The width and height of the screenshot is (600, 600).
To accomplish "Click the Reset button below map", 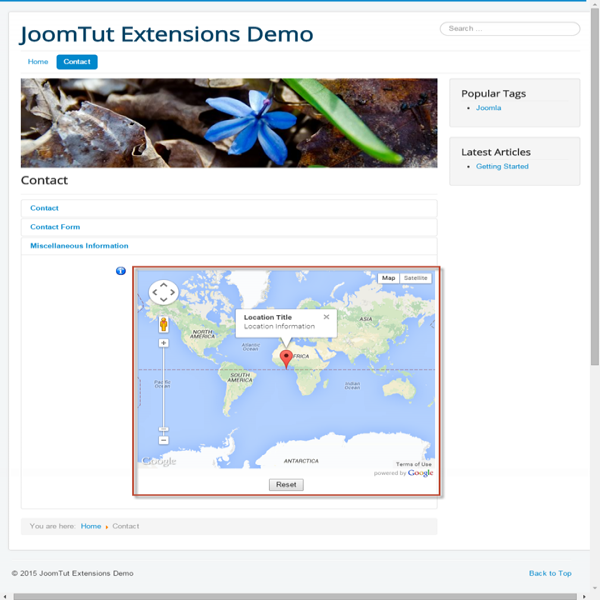I will [286, 484].
